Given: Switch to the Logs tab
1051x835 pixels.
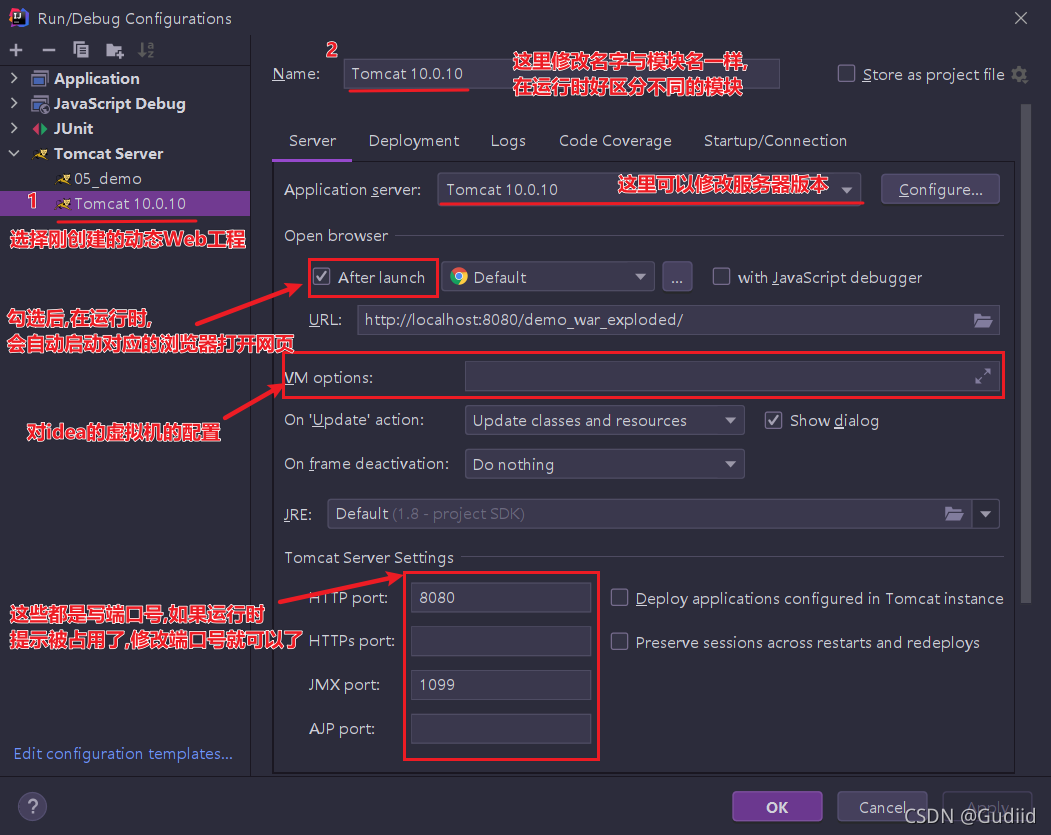Looking at the screenshot, I should (508, 141).
